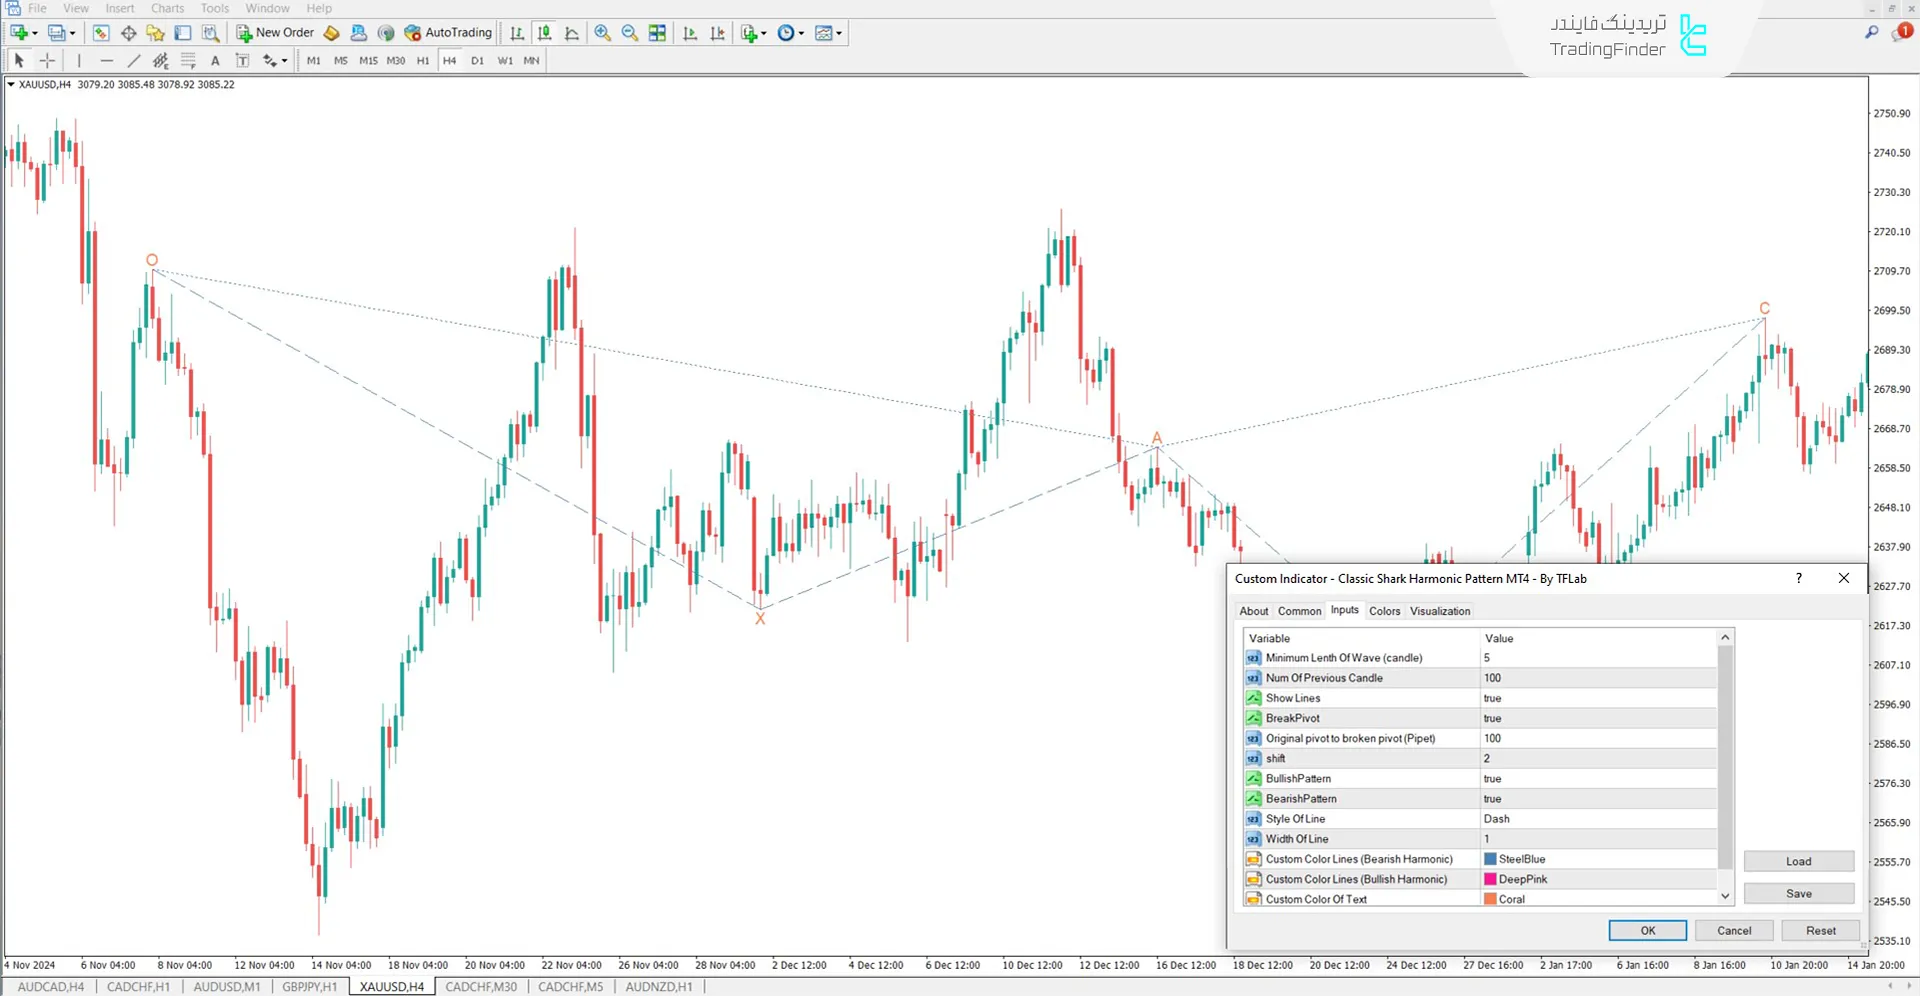Image resolution: width=1920 pixels, height=996 pixels.
Task: Switch chart to candlestick display
Action: point(544,33)
